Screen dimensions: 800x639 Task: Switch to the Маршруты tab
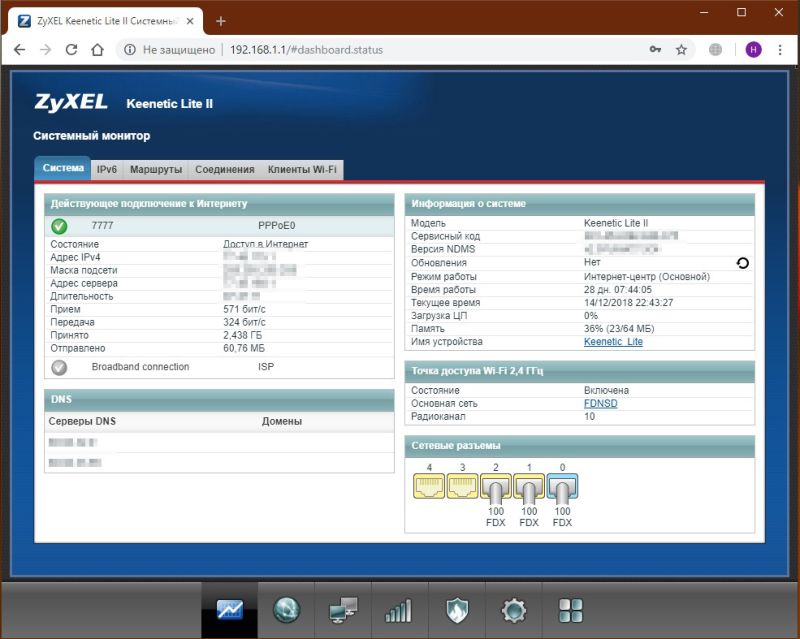click(156, 169)
